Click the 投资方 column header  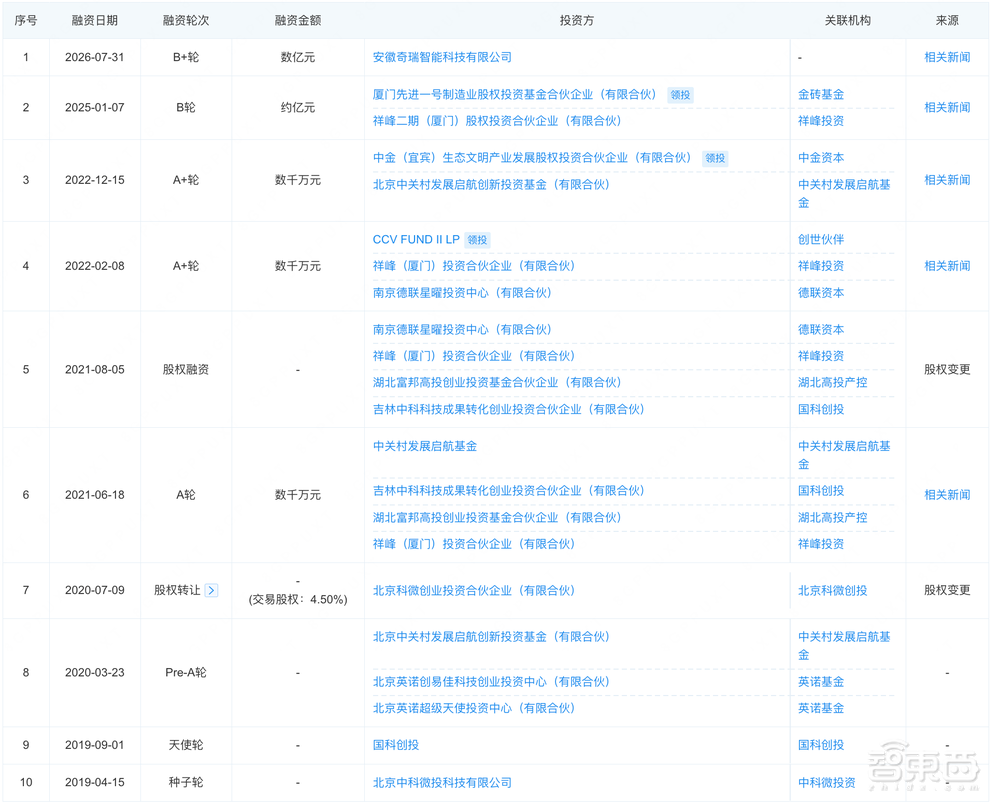tap(577, 20)
